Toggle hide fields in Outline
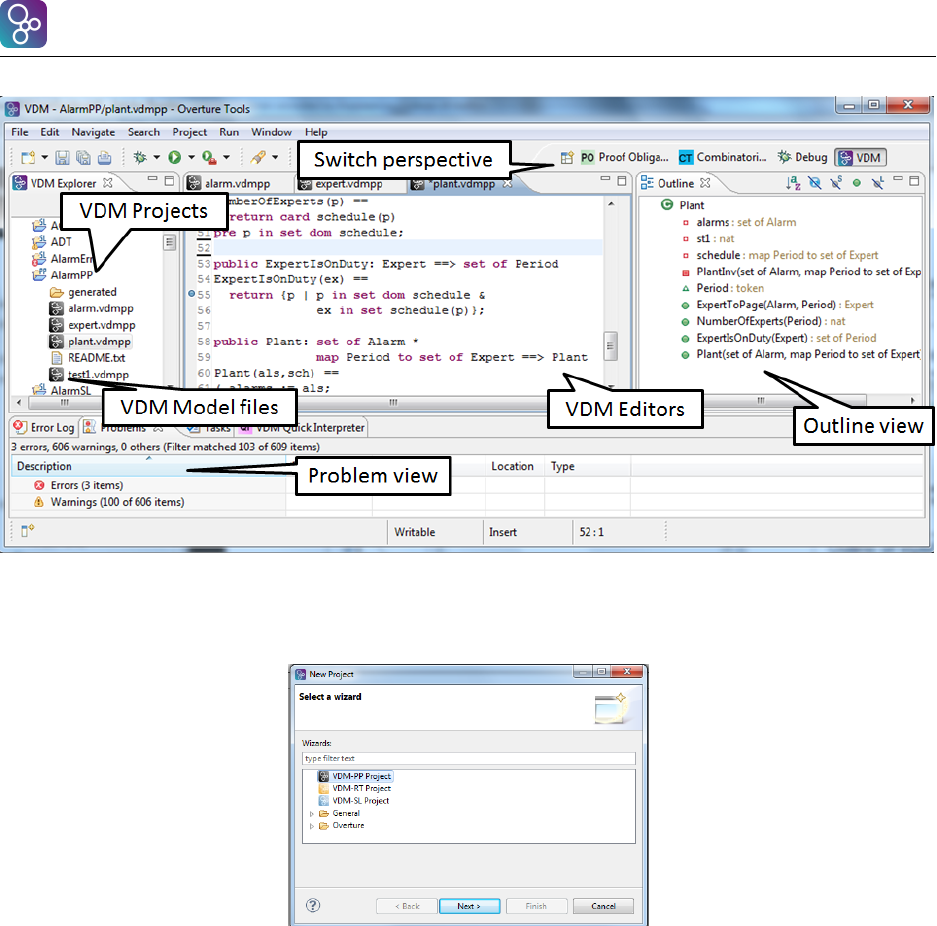 pos(814,183)
